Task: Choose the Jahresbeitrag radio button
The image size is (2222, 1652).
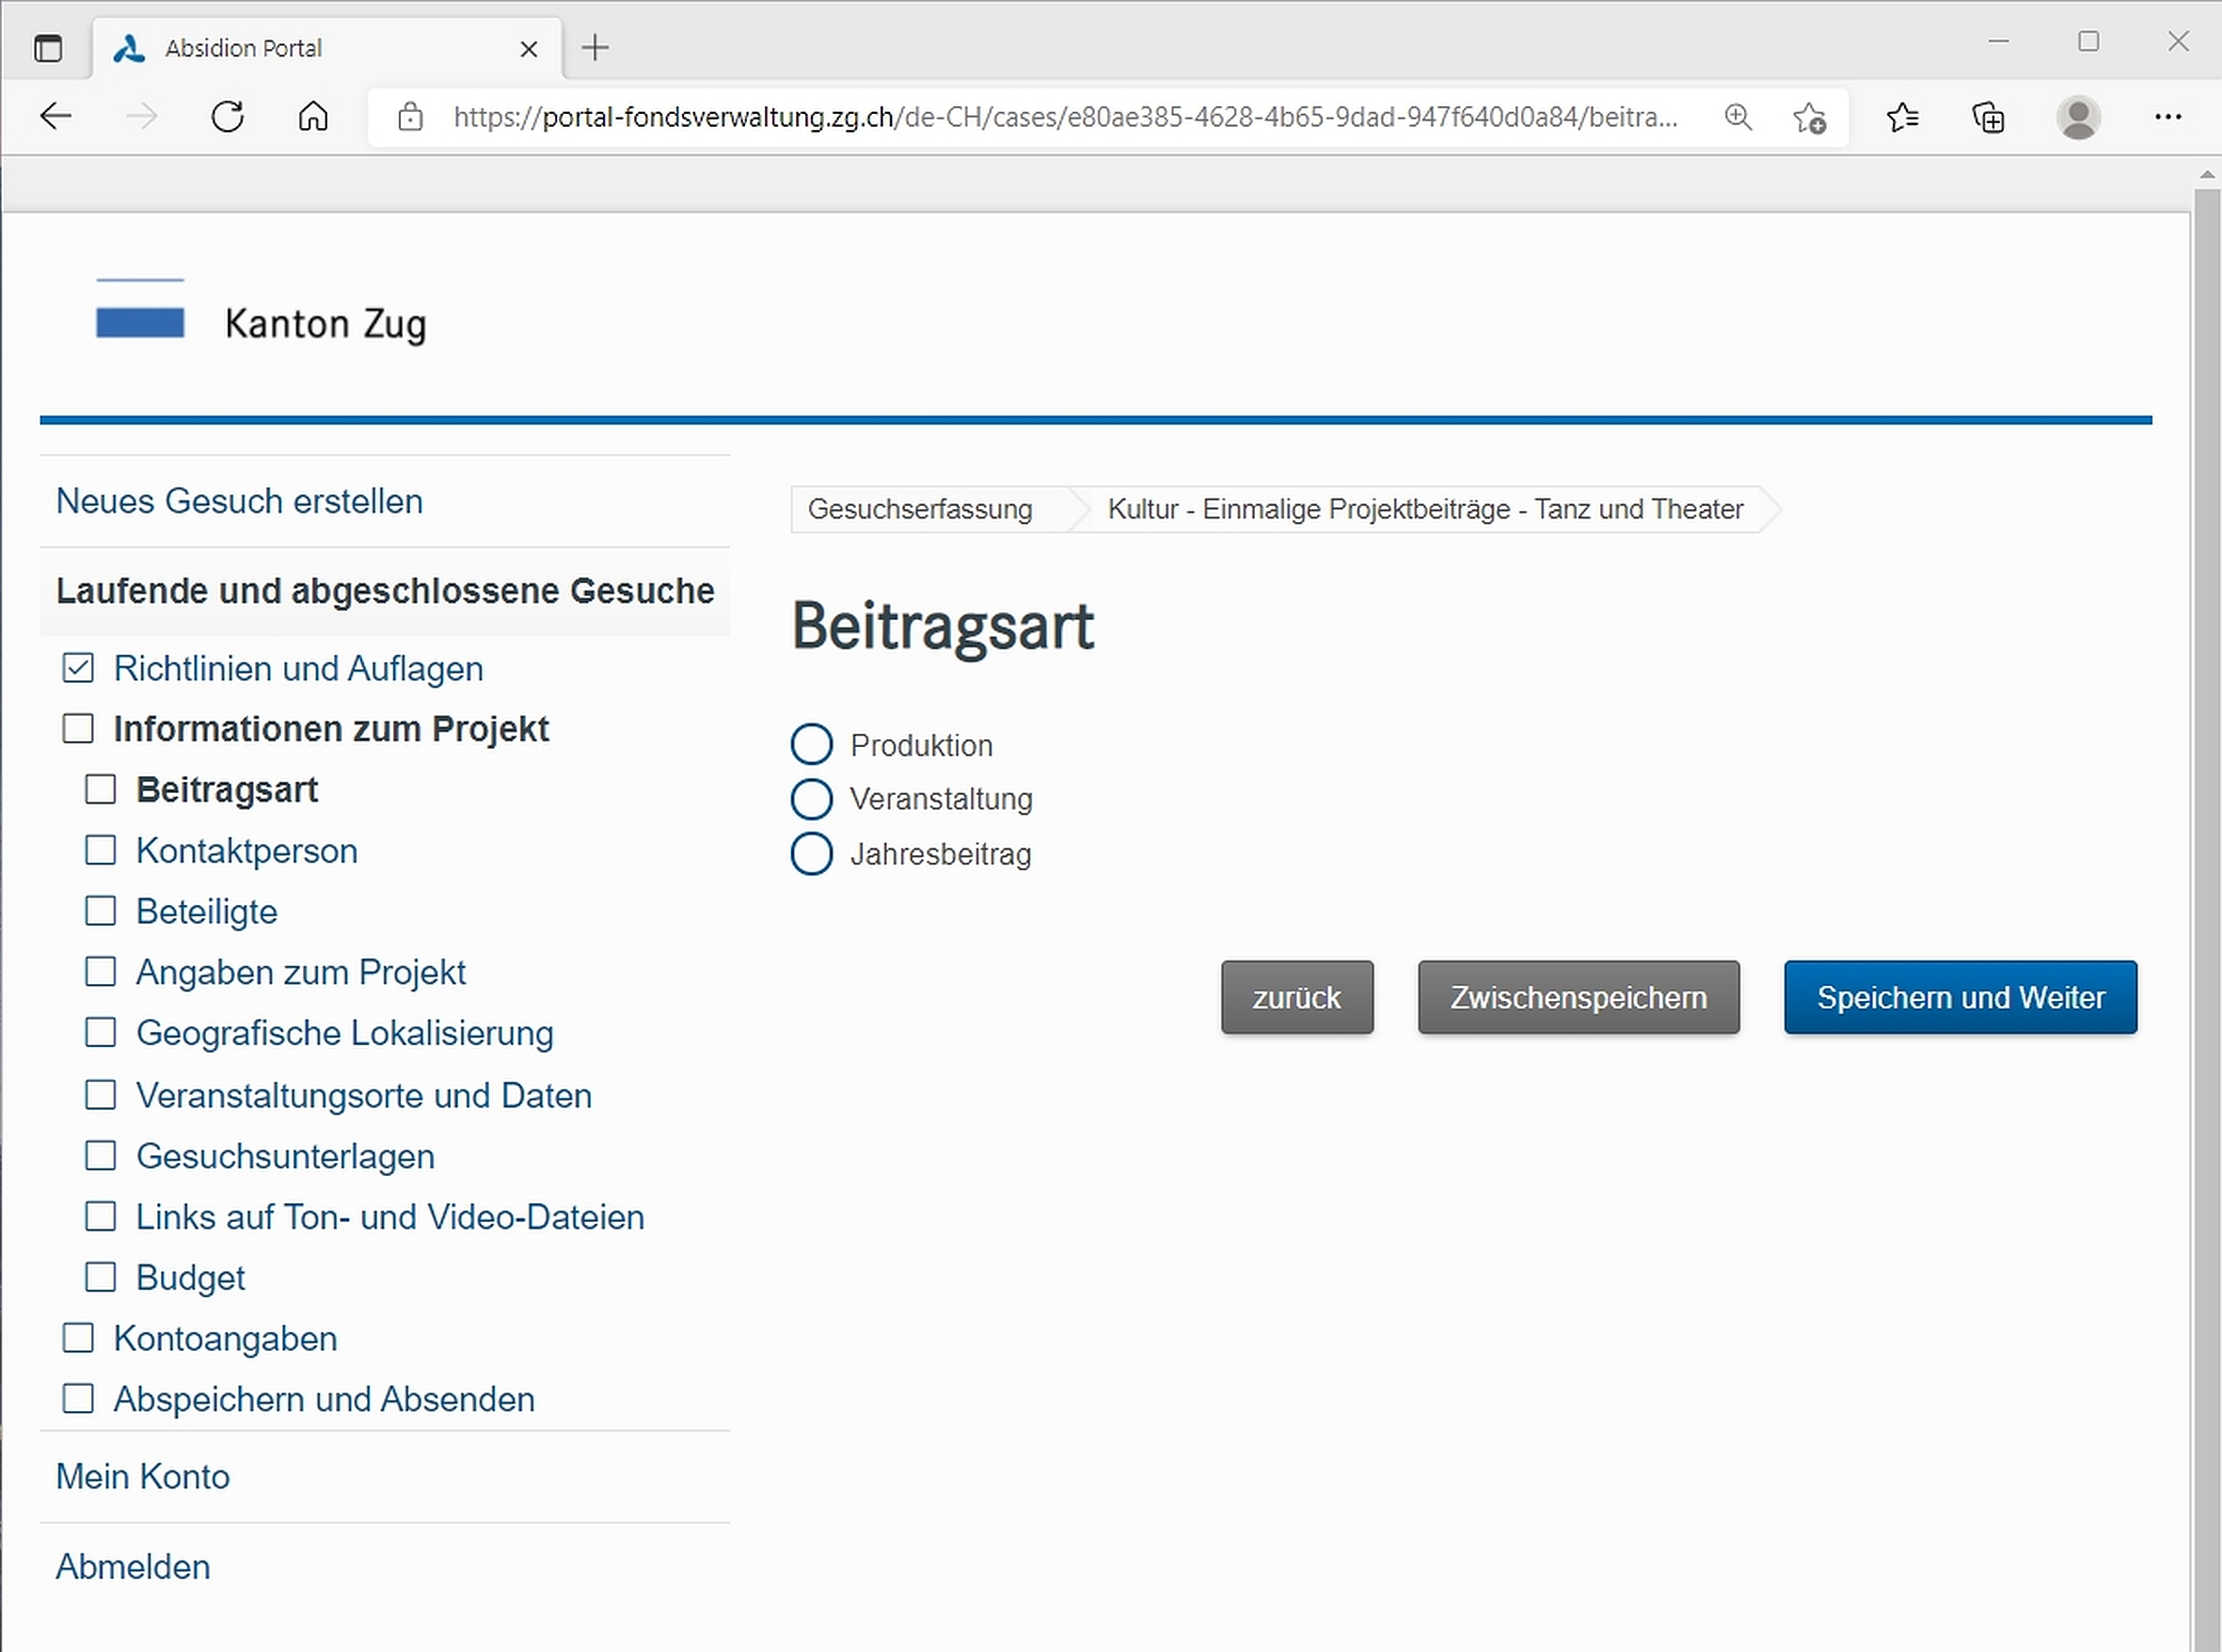Action: [x=811, y=854]
